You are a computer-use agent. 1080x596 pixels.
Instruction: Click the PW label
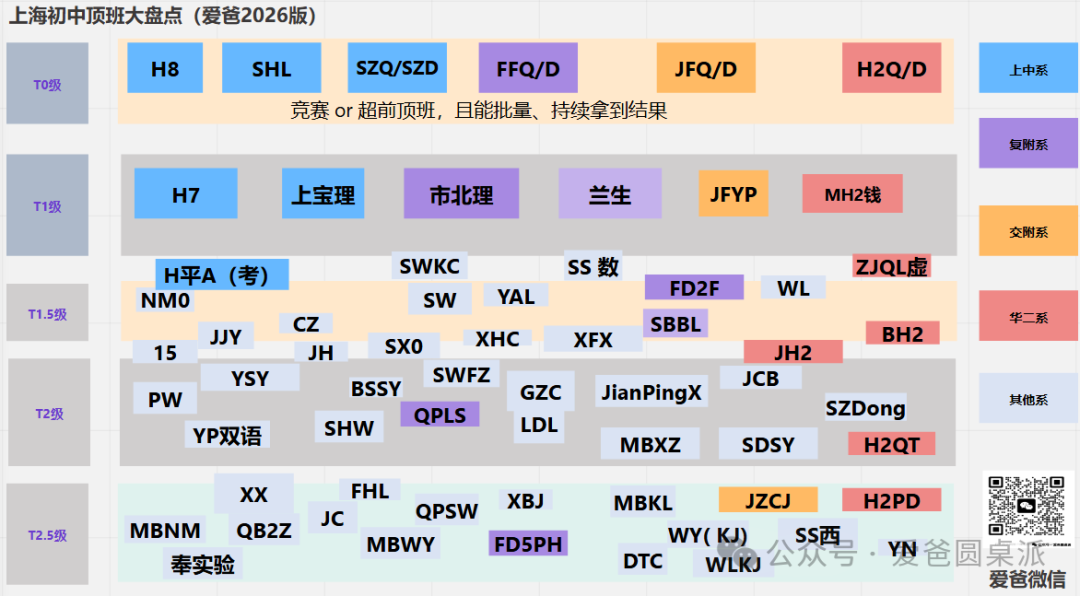pyautogui.click(x=165, y=399)
